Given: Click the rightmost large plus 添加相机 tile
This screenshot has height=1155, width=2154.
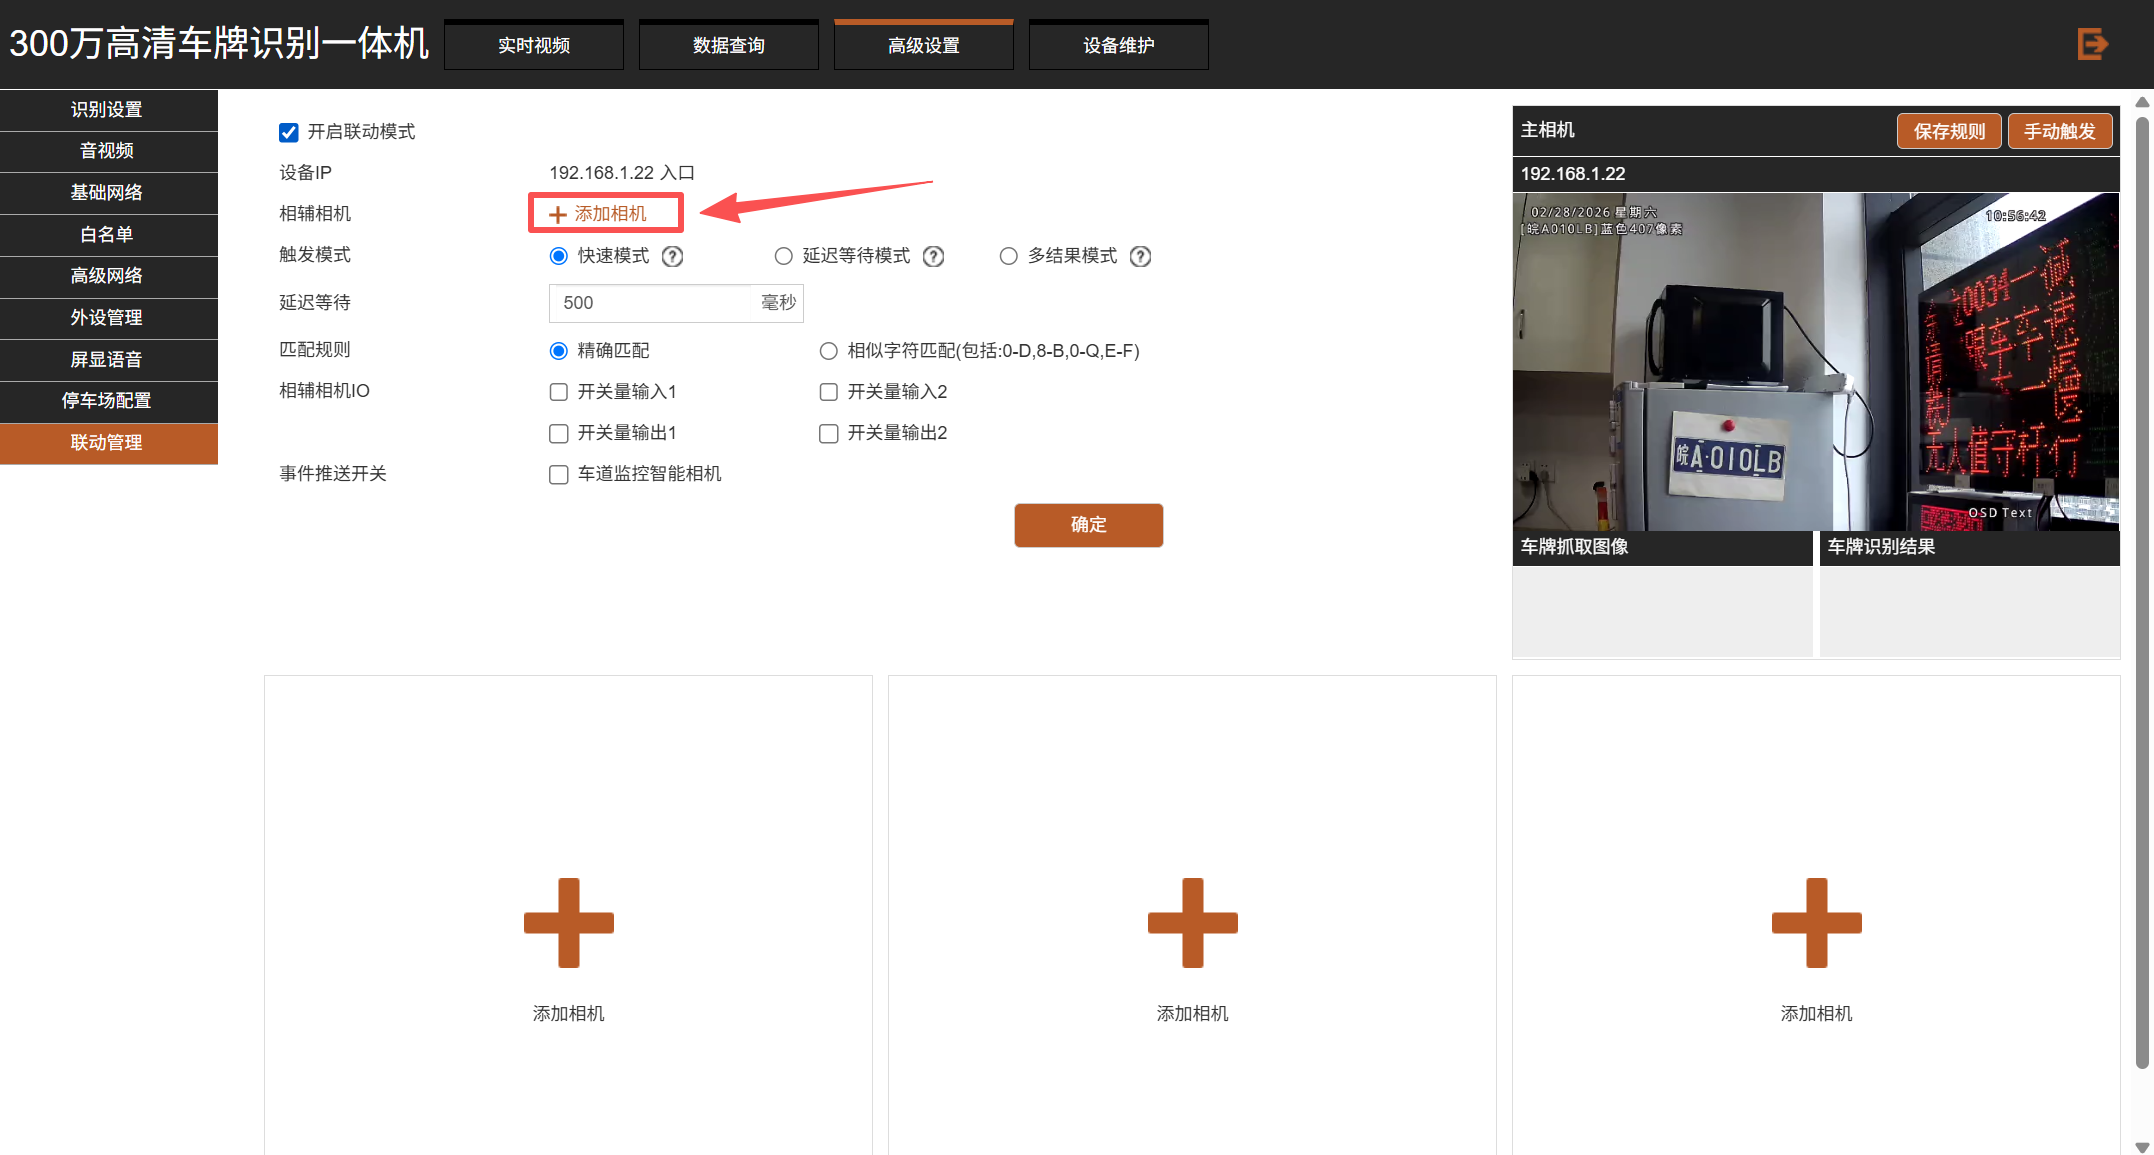Looking at the screenshot, I should click(x=1816, y=923).
